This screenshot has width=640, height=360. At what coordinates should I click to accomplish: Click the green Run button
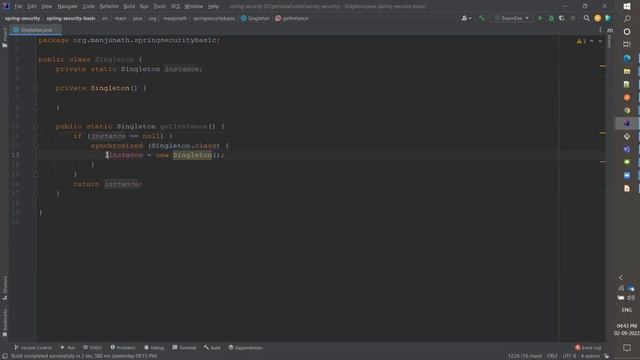coord(540,18)
